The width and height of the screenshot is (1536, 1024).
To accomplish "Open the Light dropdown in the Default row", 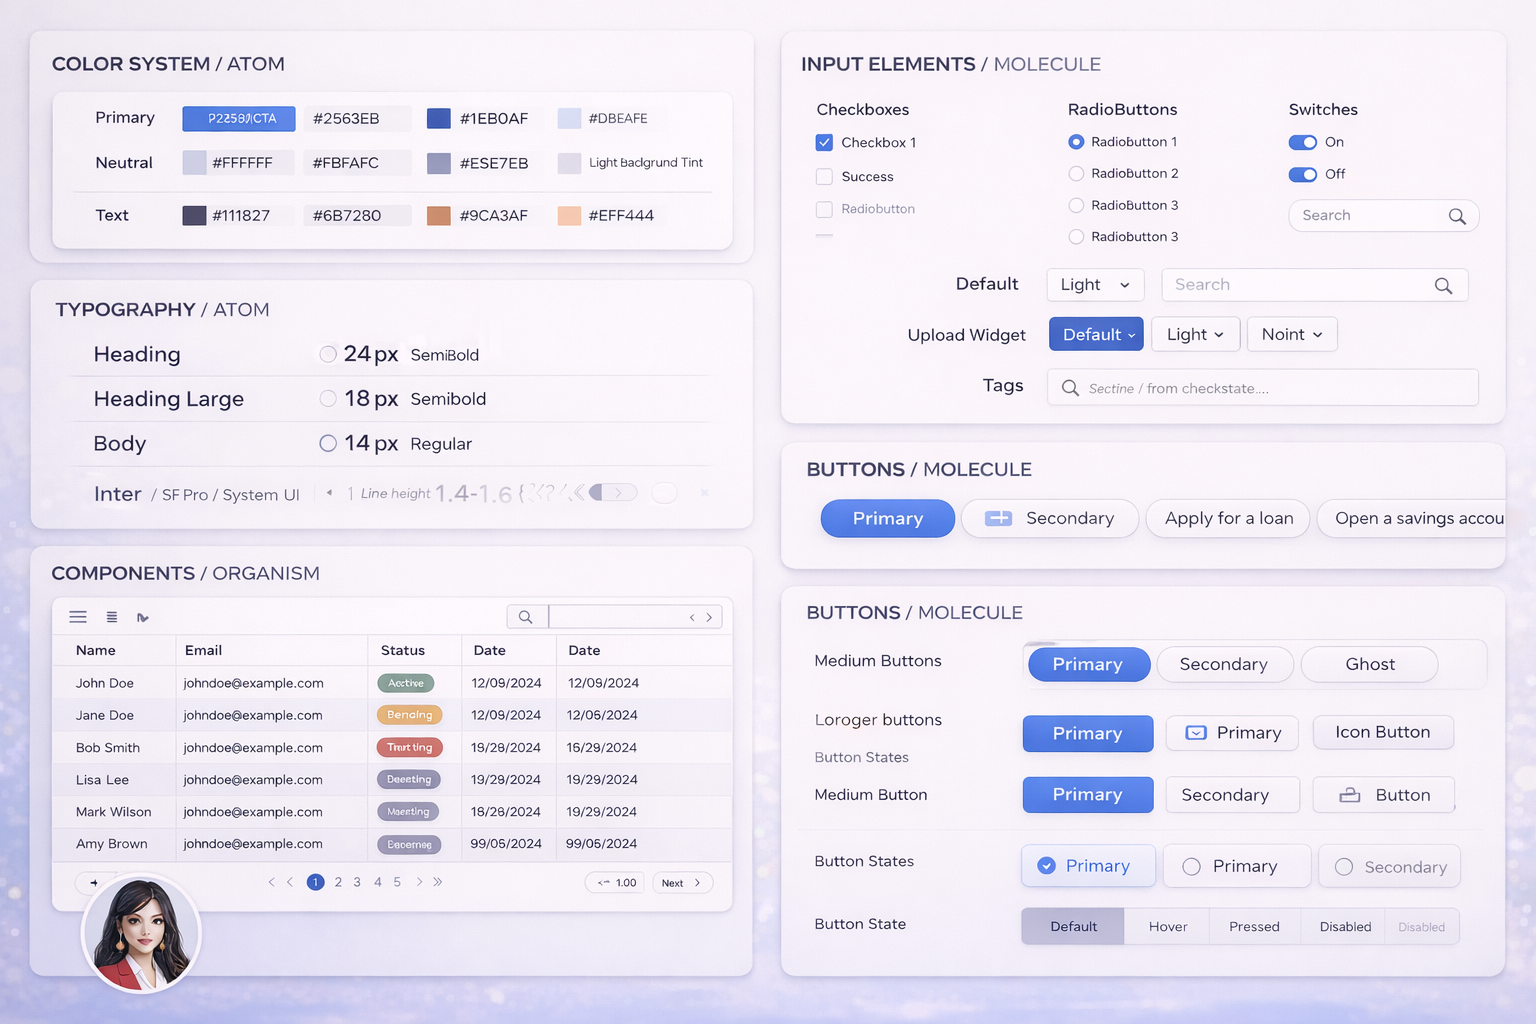I will [1095, 285].
